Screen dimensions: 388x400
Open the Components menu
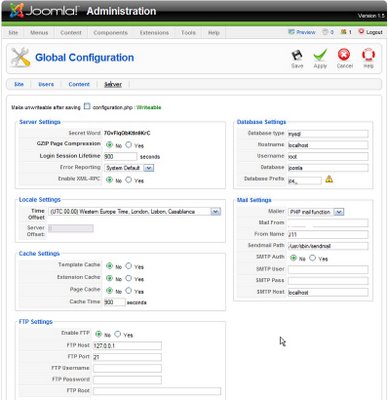click(110, 33)
